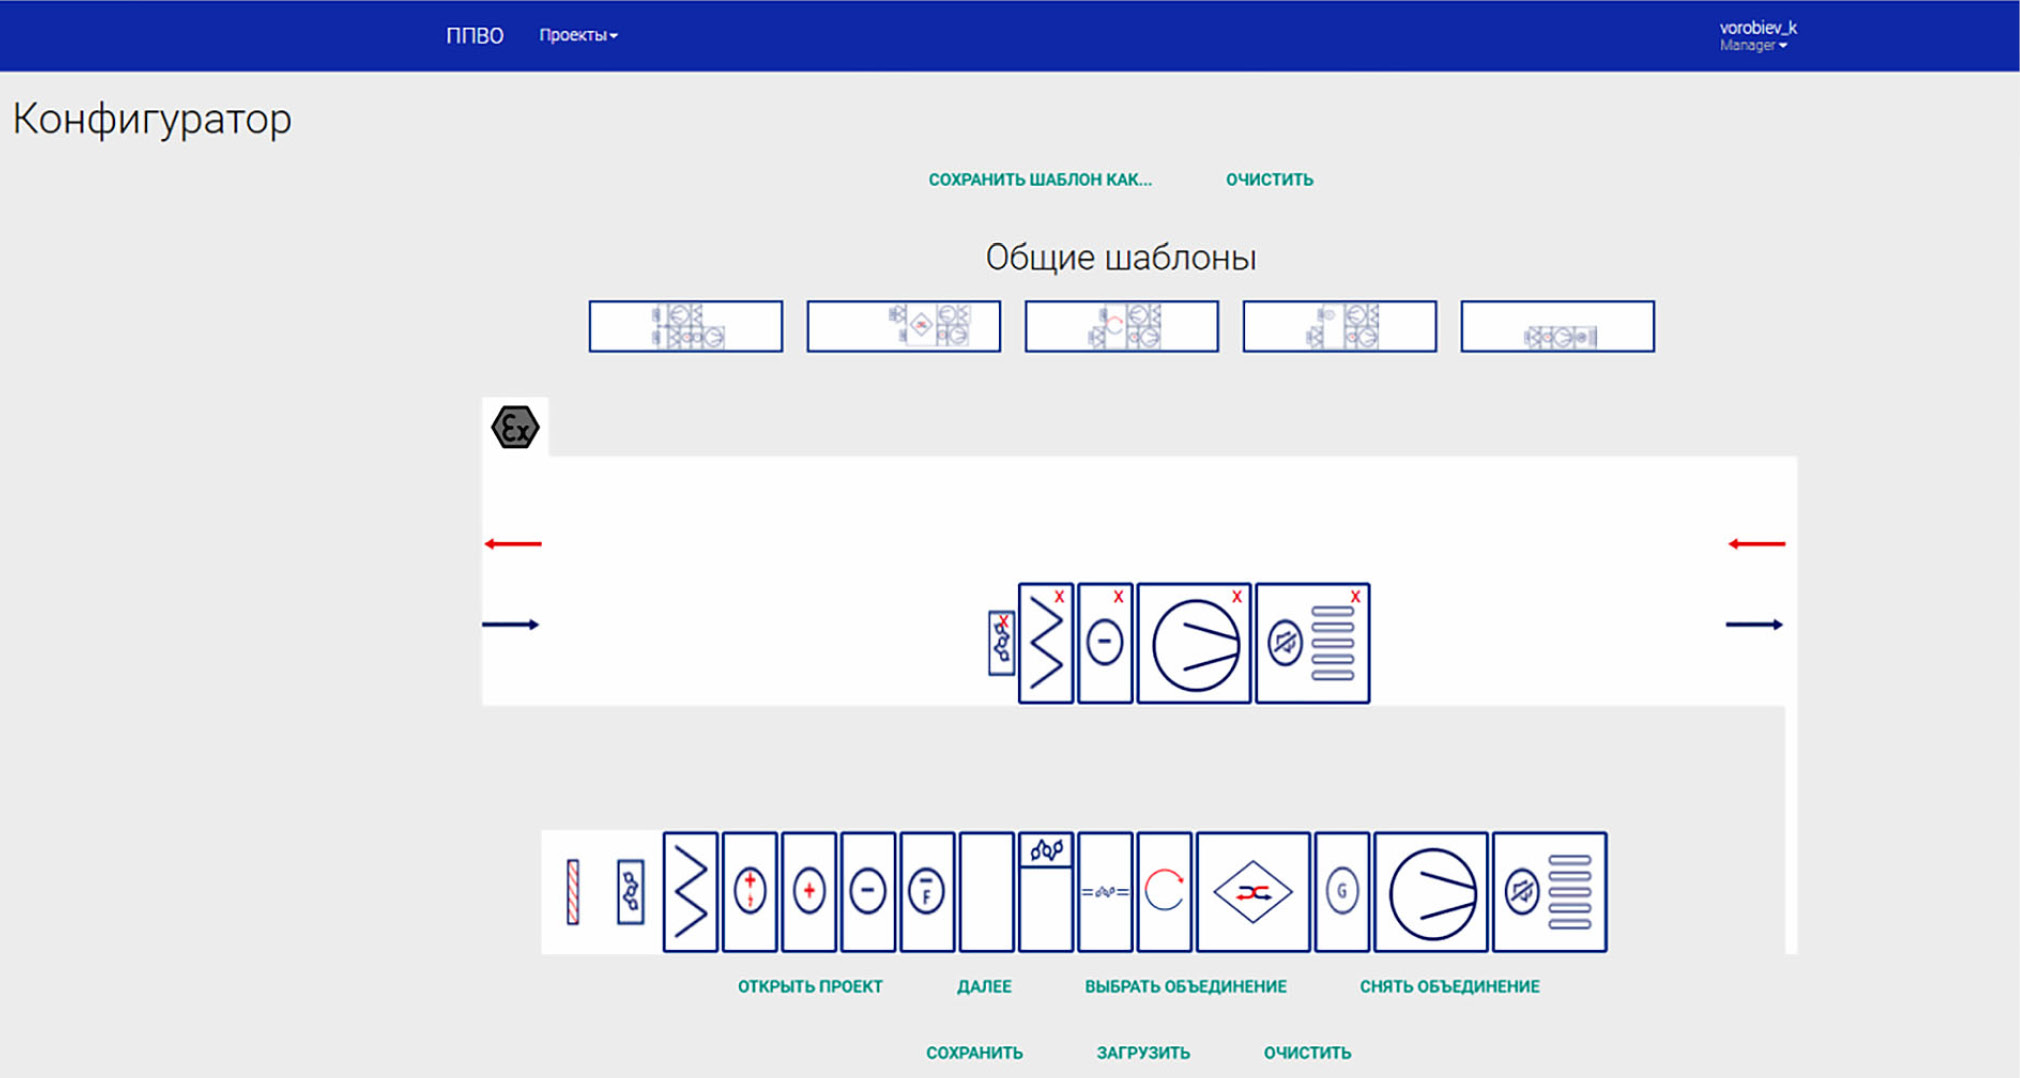Remove the zigzag filter from the unit
This screenshot has height=1078, width=2020.
(x=1059, y=597)
